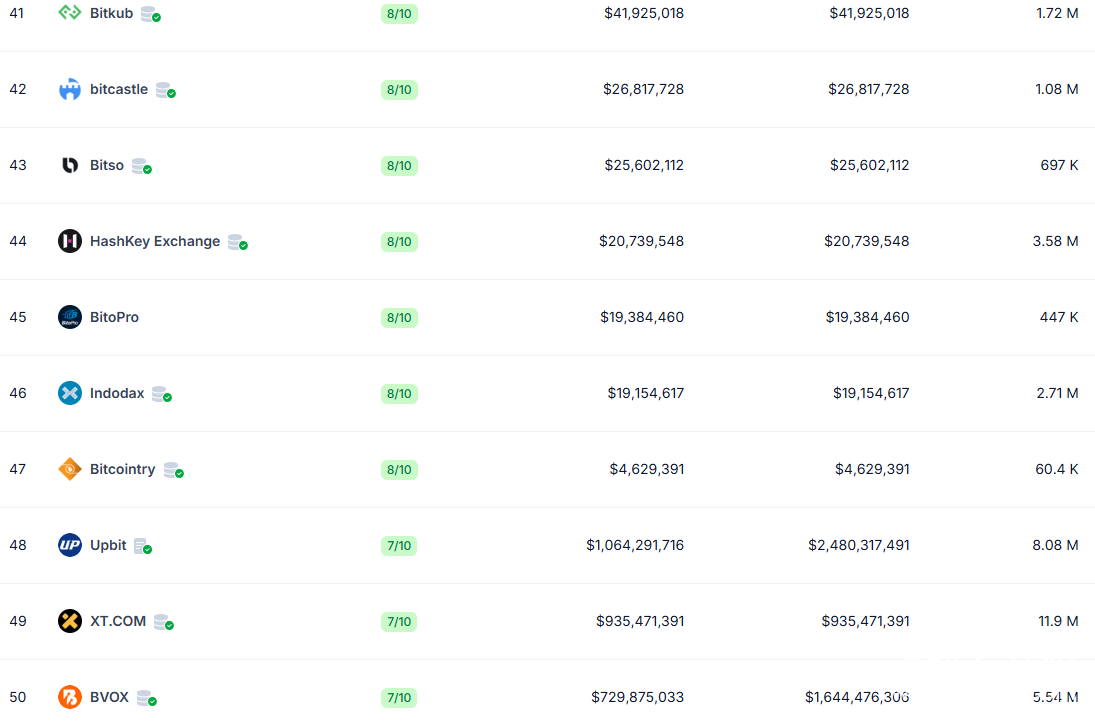Click the reserves badge beside HashKey Exchange
Screen dimensions: 1095x721
(238, 242)
